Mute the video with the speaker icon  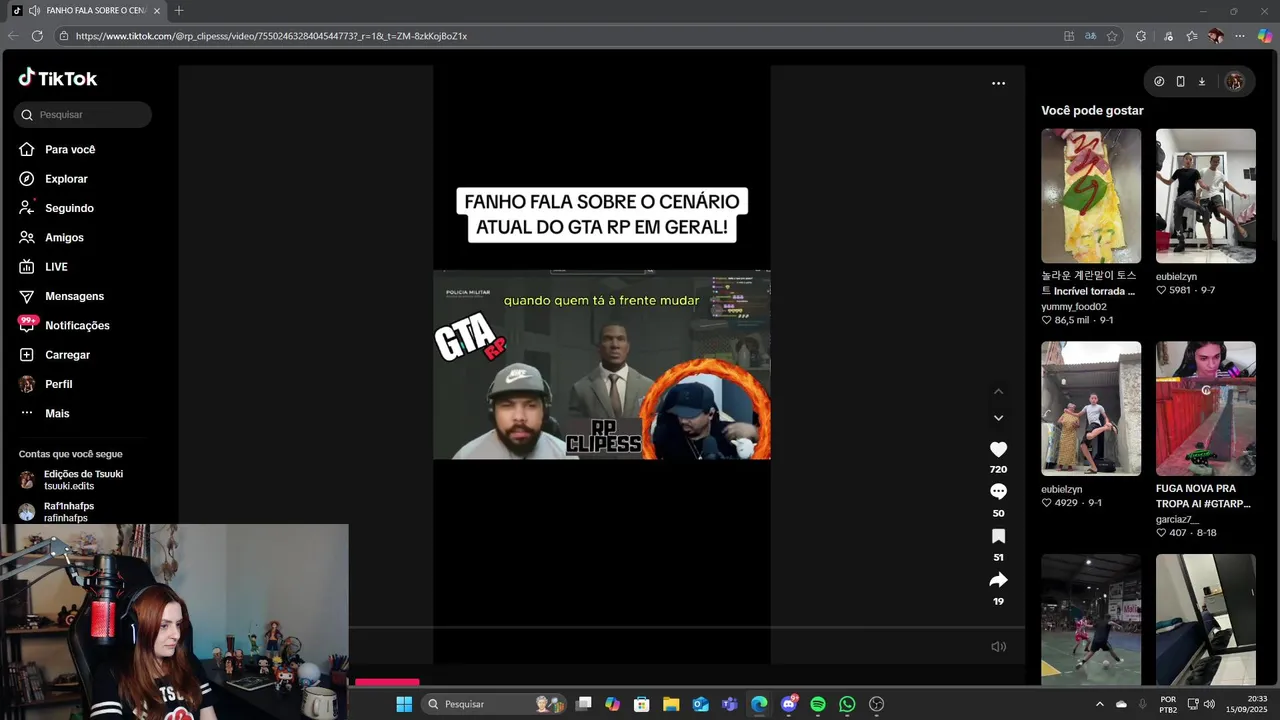[998, 647]
